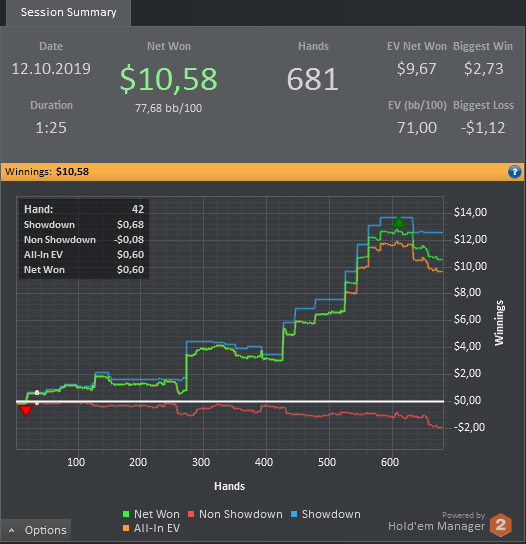The height and width of the screenshot is (544, 526).
Task: Select the Net Won amount $10,58
Action: 169,79
